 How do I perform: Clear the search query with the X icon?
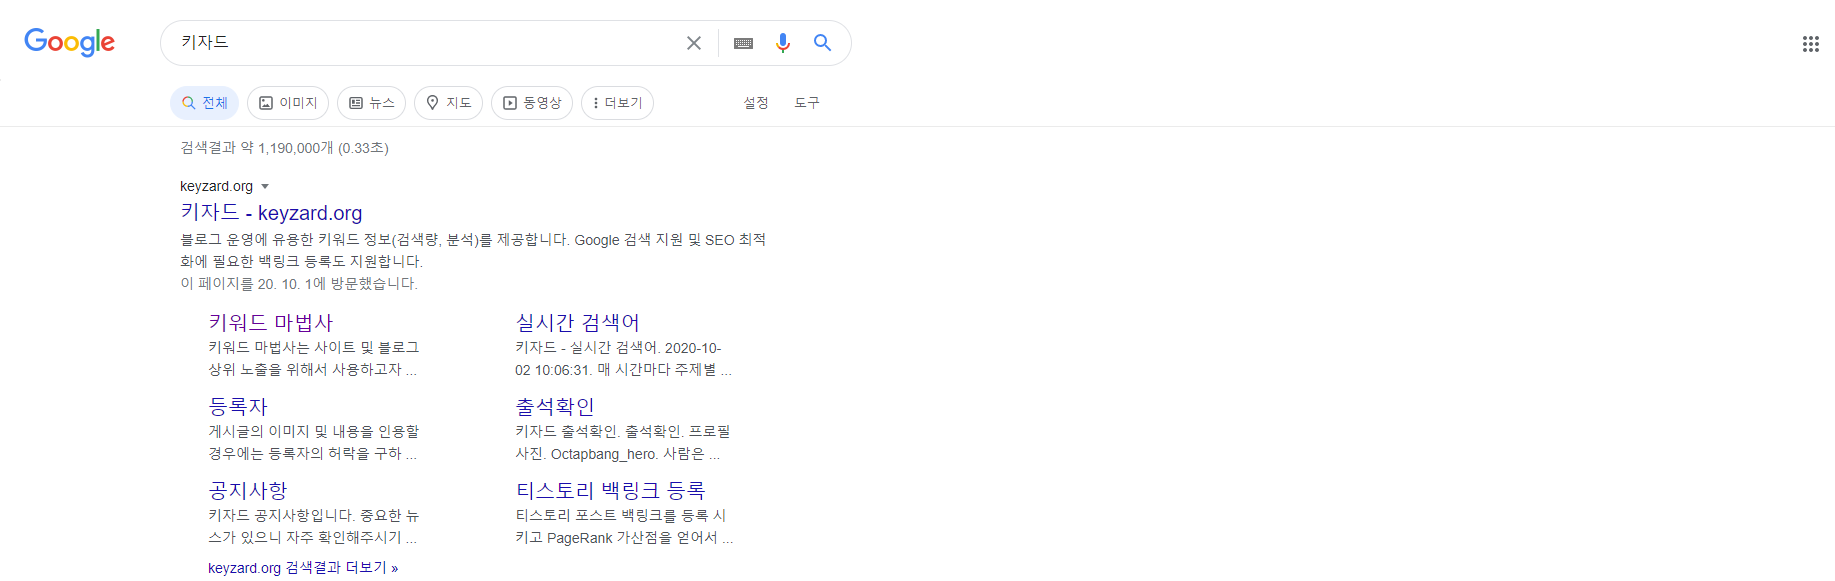click(694, 43)
